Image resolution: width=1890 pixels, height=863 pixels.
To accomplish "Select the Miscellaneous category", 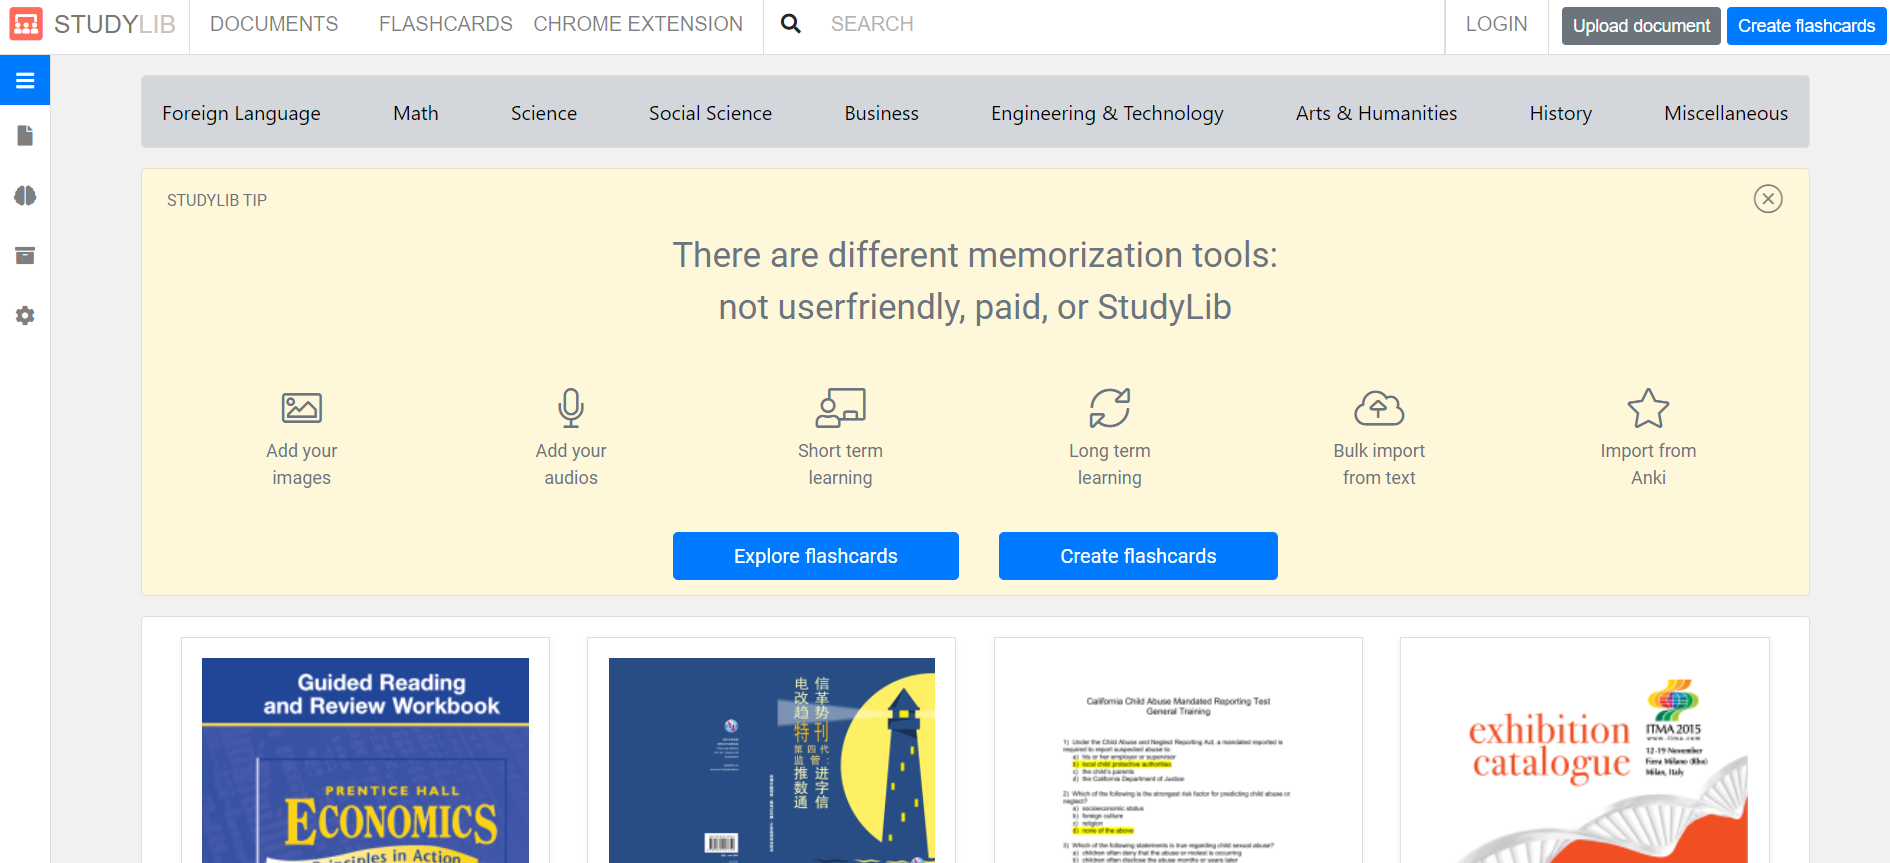I will point(1726,113).
